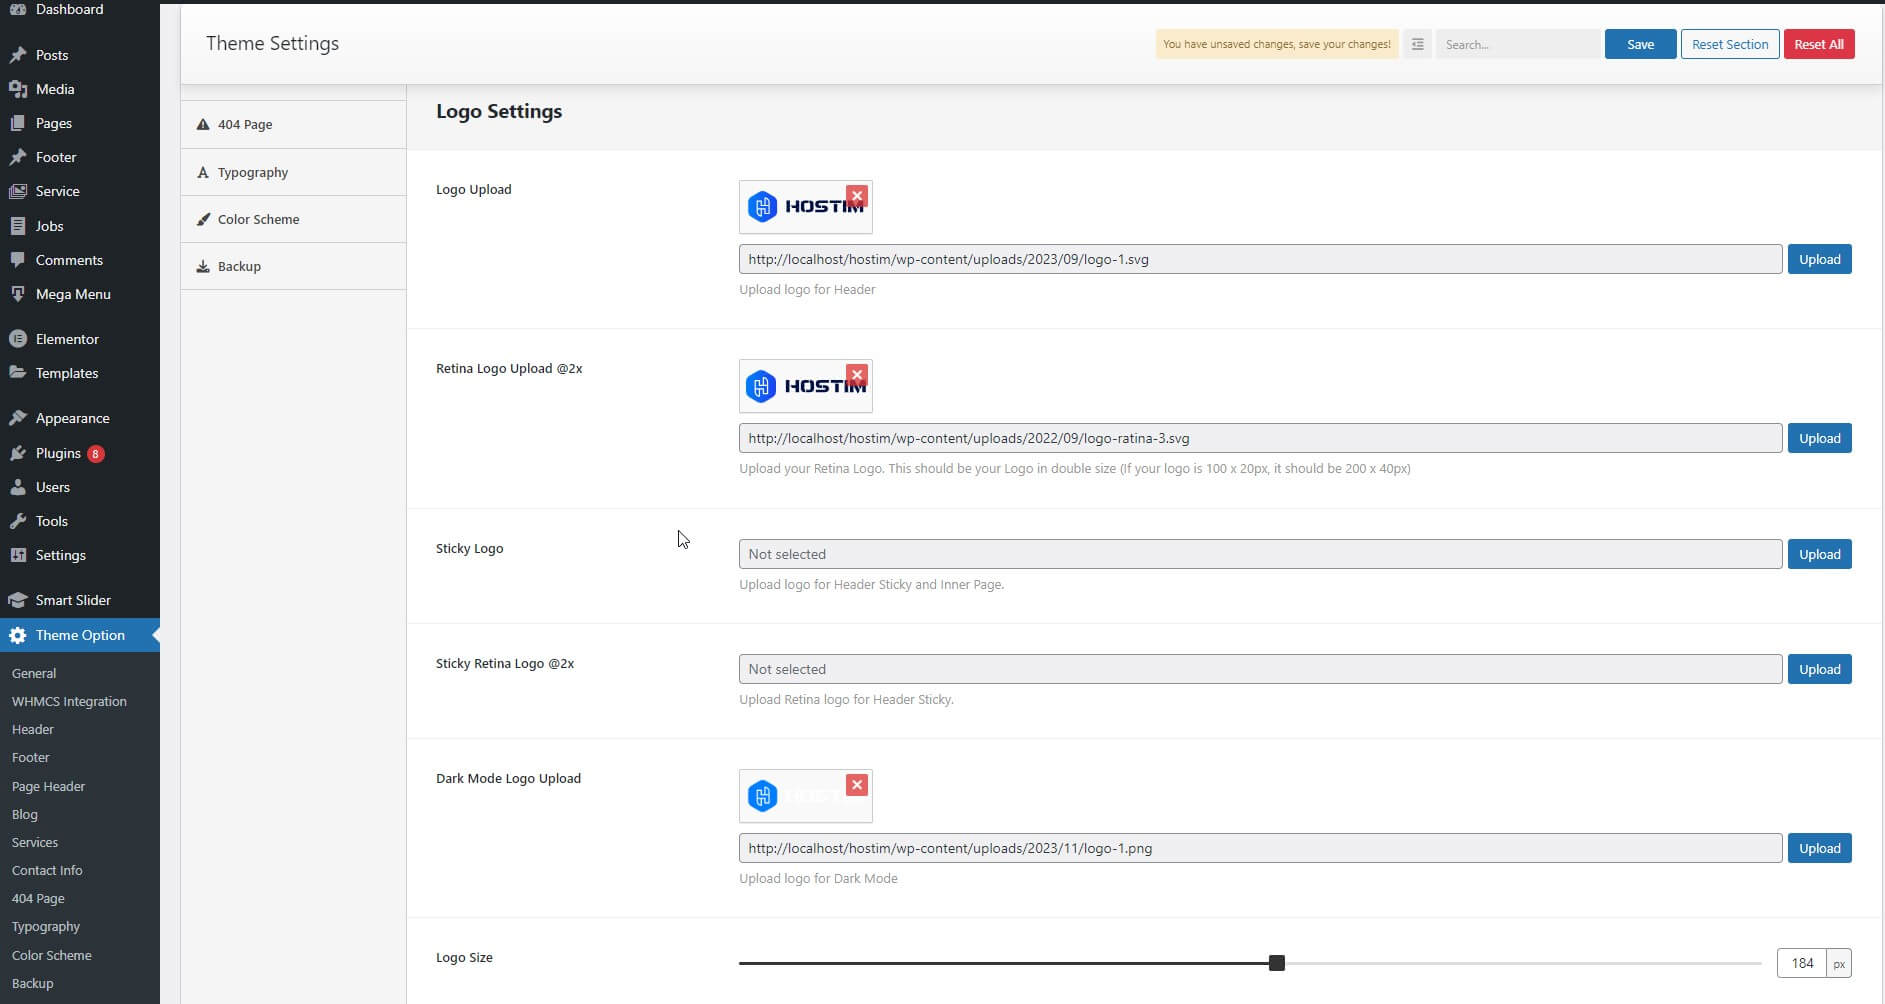The image size is (1885, 1004).
Task: Open Contact Info submenu item
Action: [x=47, y=870]
